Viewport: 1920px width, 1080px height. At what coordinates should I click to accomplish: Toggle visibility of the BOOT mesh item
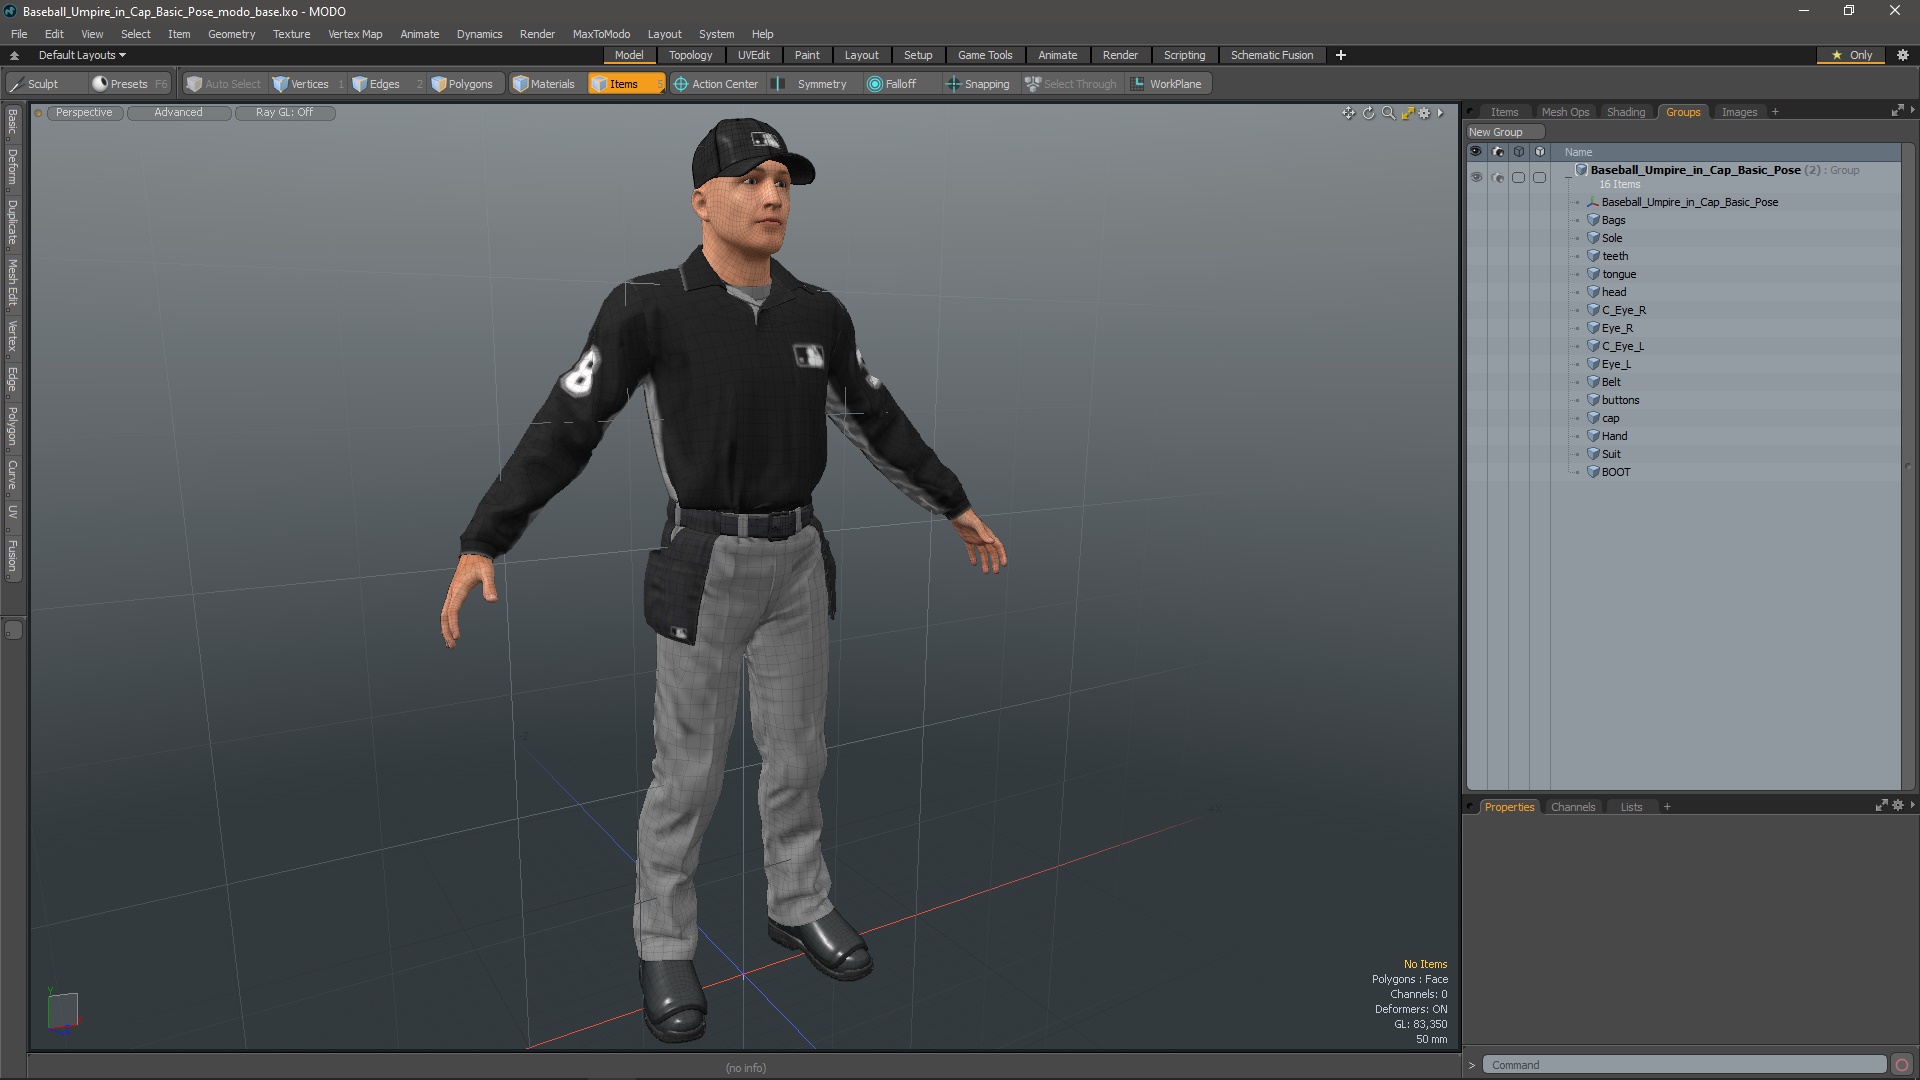point(1476,471)
